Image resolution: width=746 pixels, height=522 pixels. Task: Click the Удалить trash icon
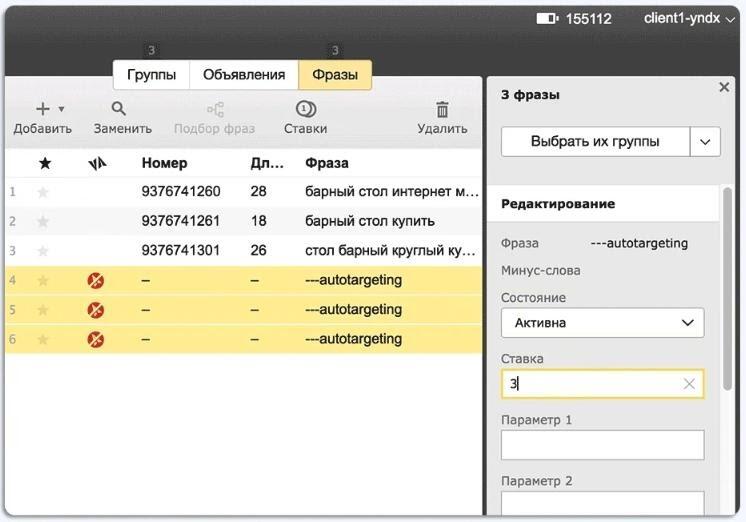pyautogui.click(x=442, y=109)
